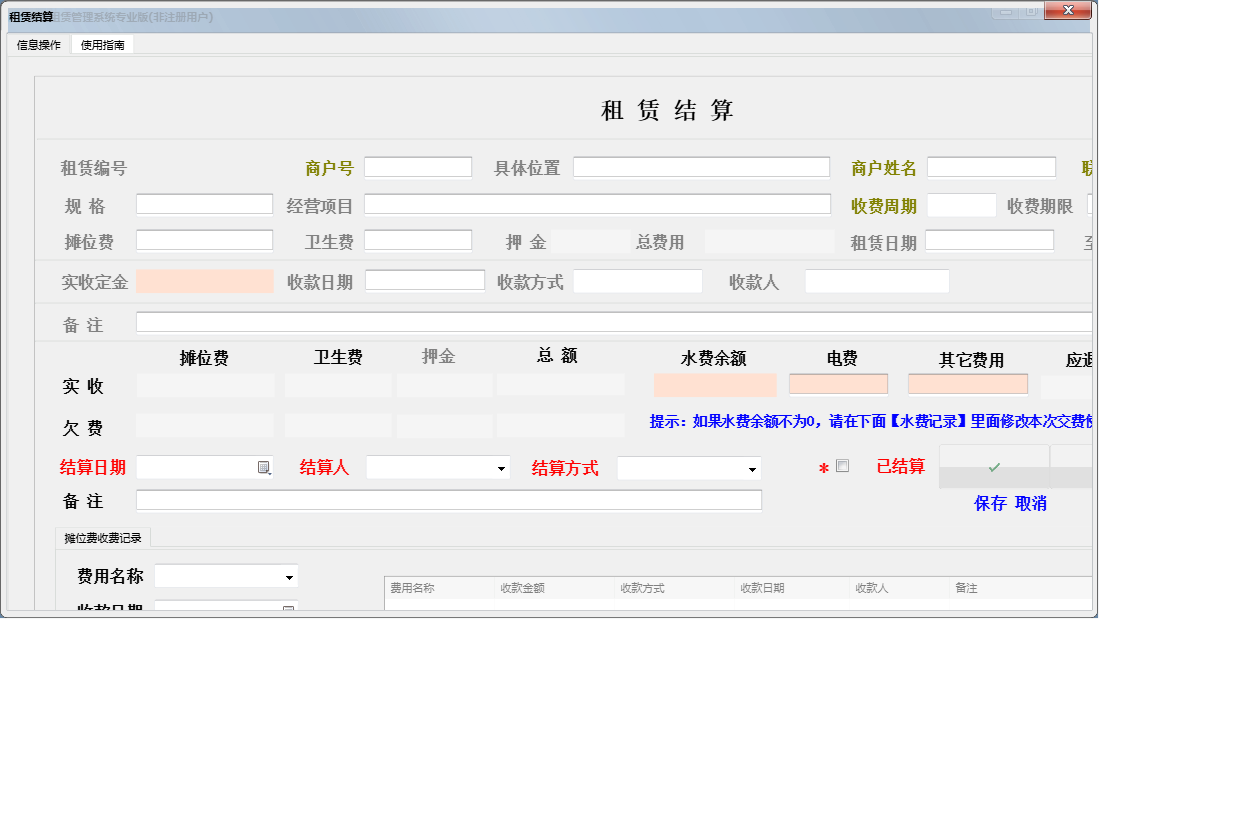Click the 其它费用 input field
Image resolution: width=1237 pixels, height=822 pixels.
[x=967, y=384]
